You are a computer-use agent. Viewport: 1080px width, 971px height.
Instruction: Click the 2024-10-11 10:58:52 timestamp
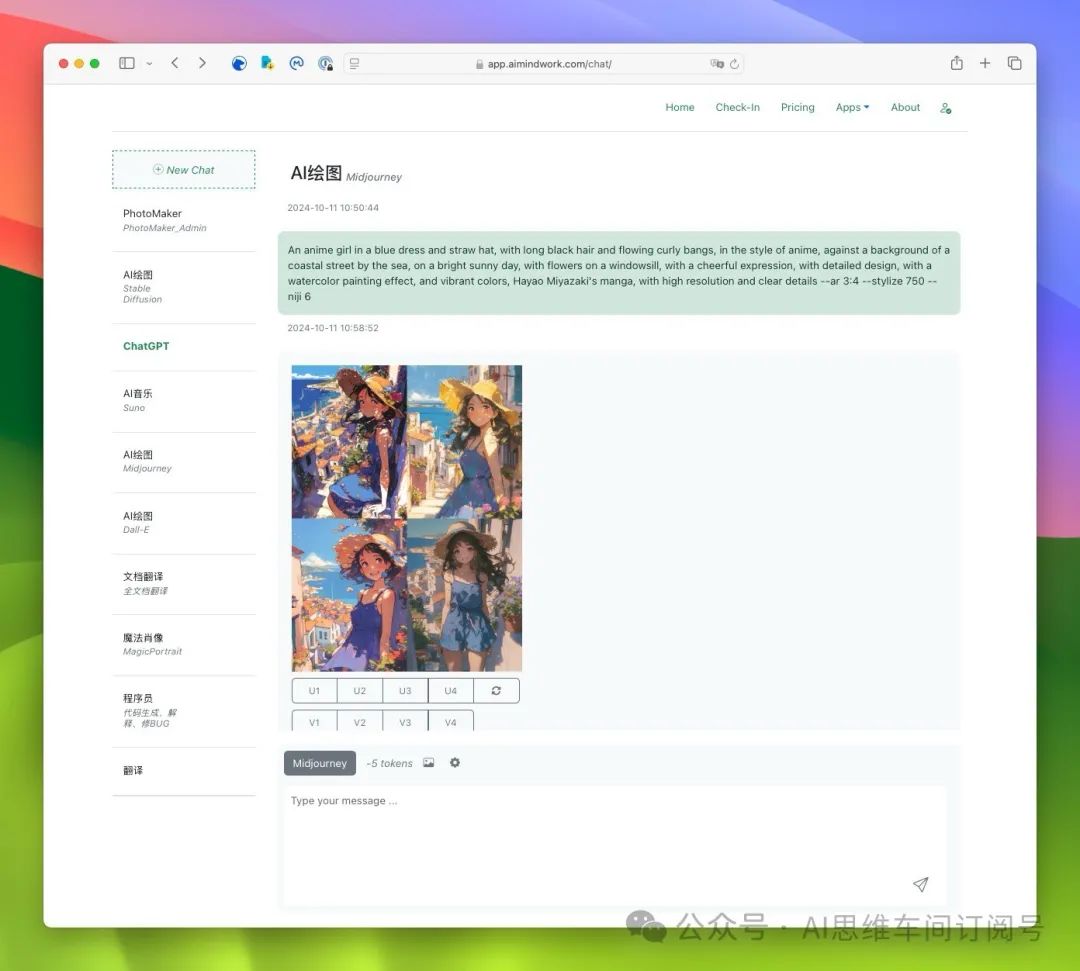coord(333,328)
